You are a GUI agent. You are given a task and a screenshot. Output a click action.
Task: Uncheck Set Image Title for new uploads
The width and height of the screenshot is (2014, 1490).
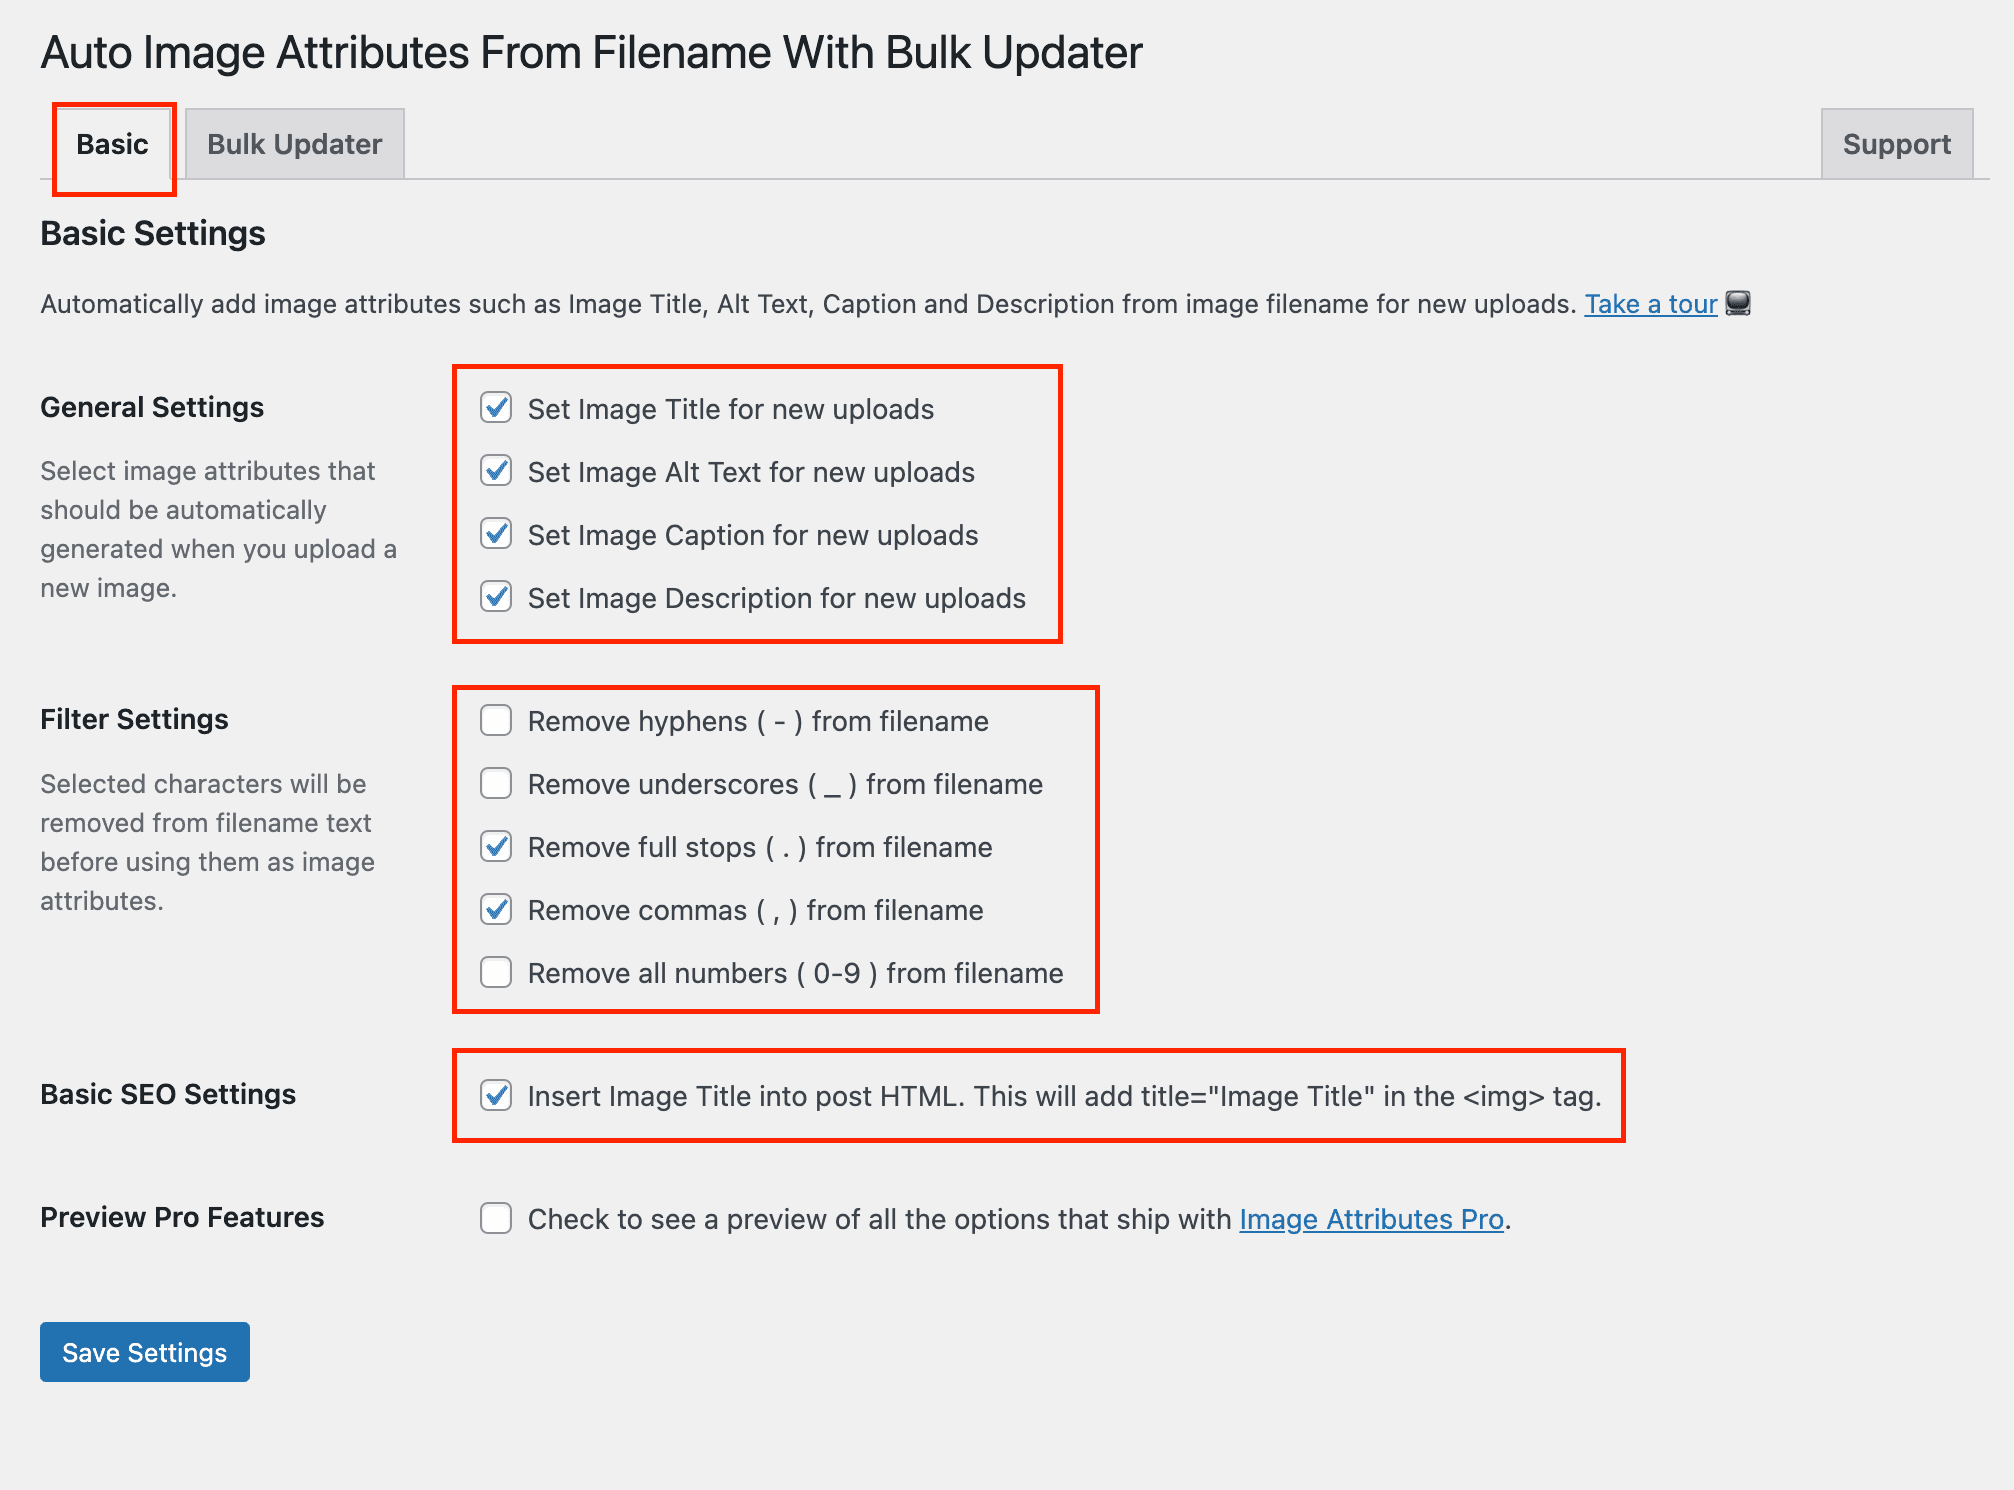point(496,408)
